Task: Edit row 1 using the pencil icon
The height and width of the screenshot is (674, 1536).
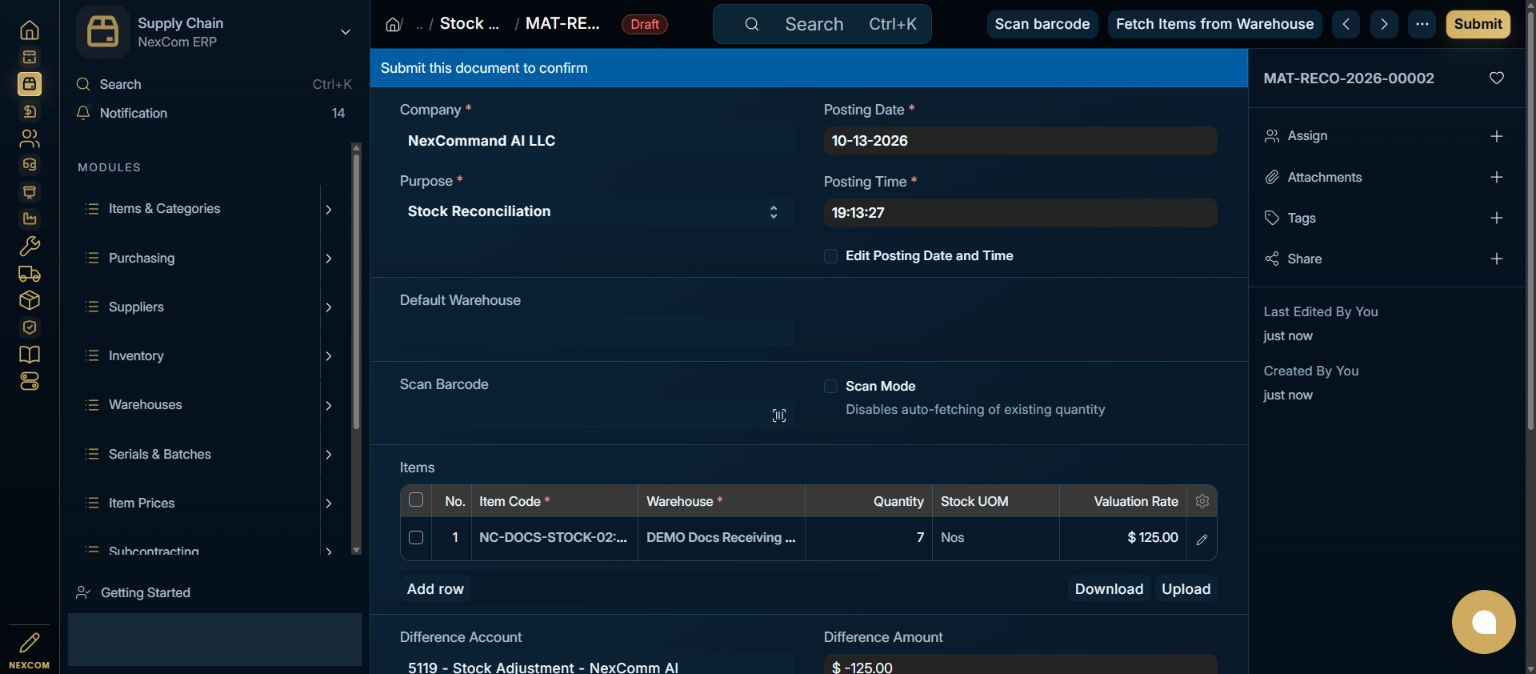Action: 1202,539
